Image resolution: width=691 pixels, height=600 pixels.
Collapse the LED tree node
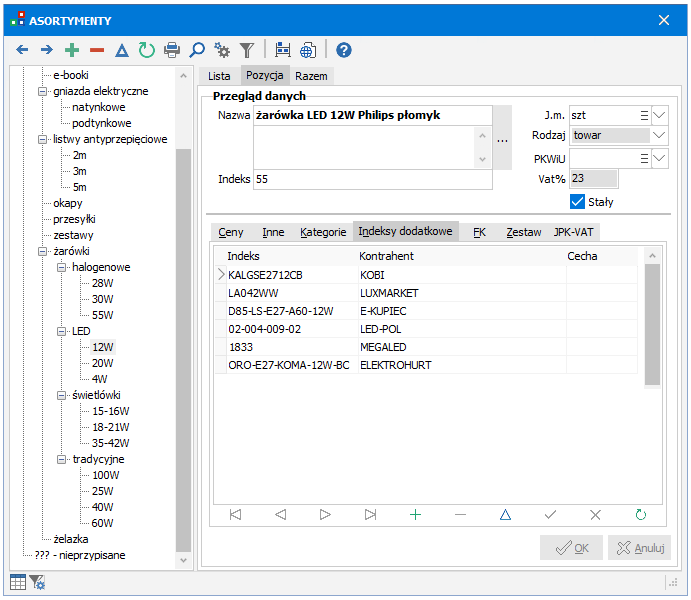point(62,331)
